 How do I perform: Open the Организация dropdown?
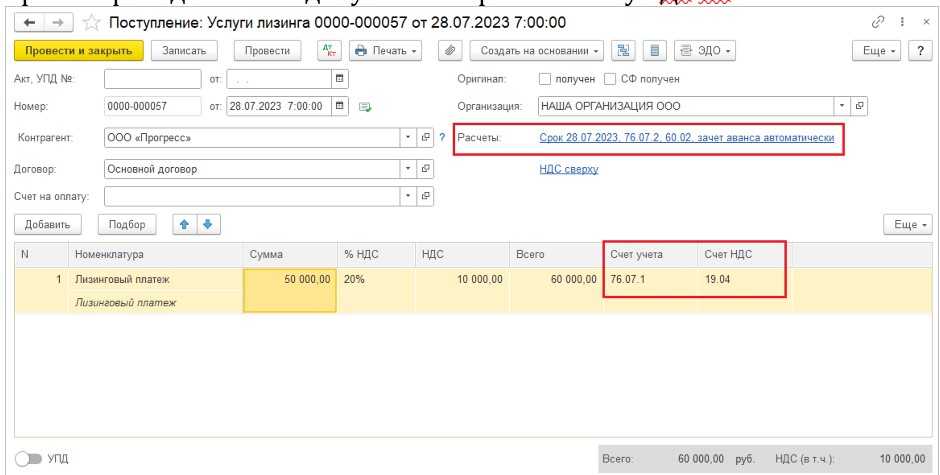tap(842, 106)
